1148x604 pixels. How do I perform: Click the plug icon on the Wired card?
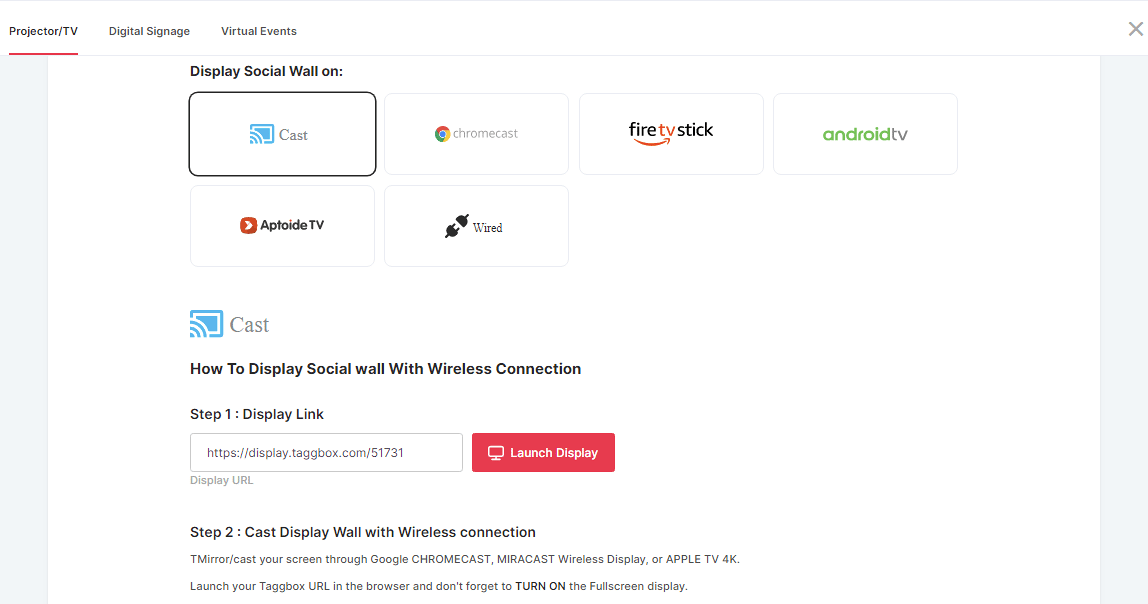[x=456, y=226]
